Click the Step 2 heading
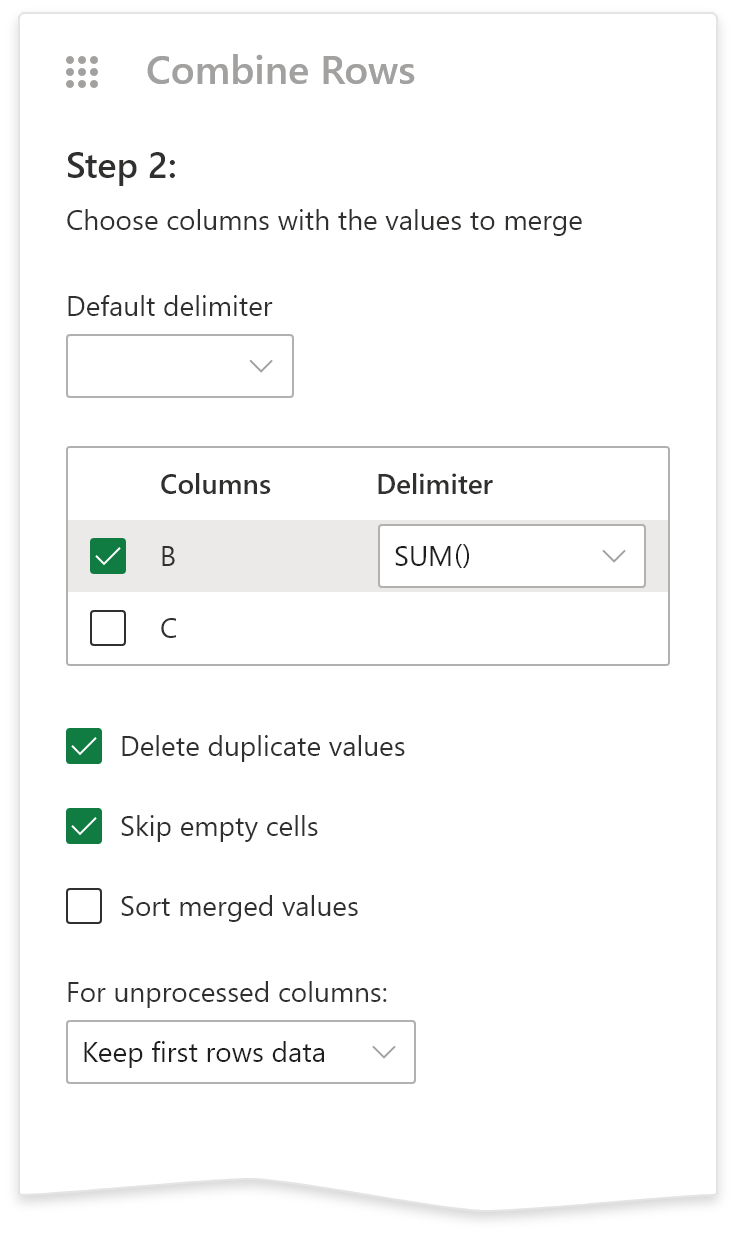The width and height of the screenshot is (736, 1236). click(121, 166)
